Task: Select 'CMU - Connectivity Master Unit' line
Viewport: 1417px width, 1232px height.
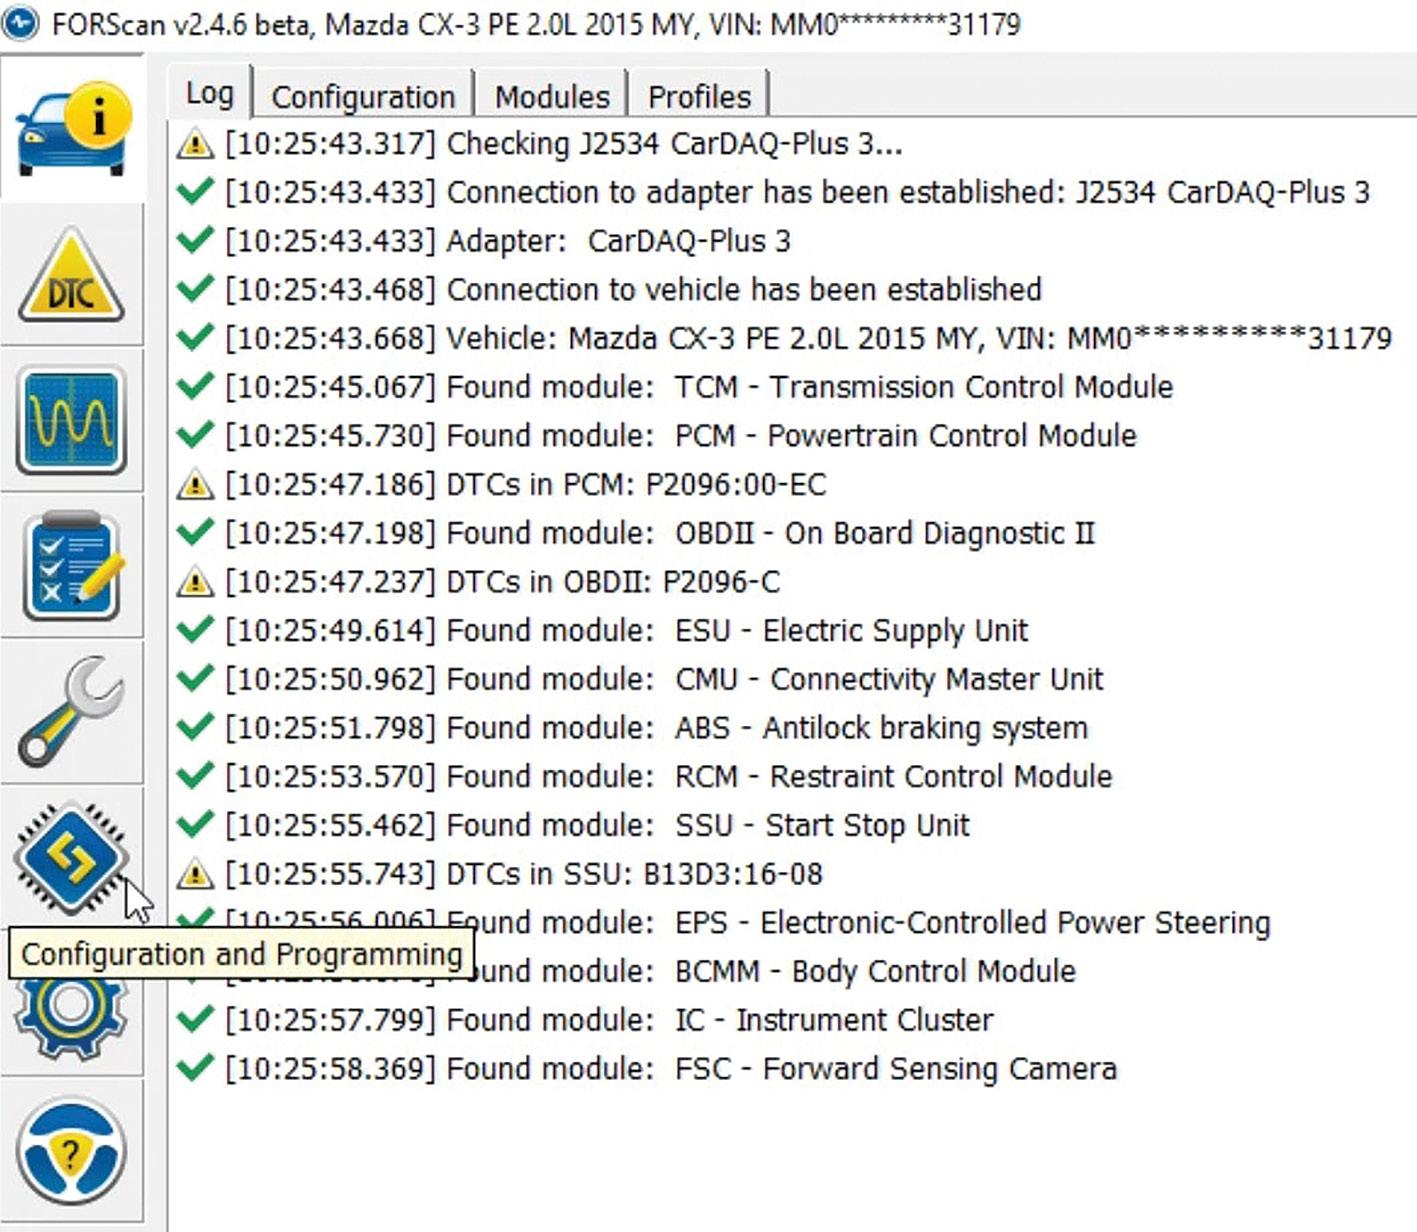Action: (664, 679)
